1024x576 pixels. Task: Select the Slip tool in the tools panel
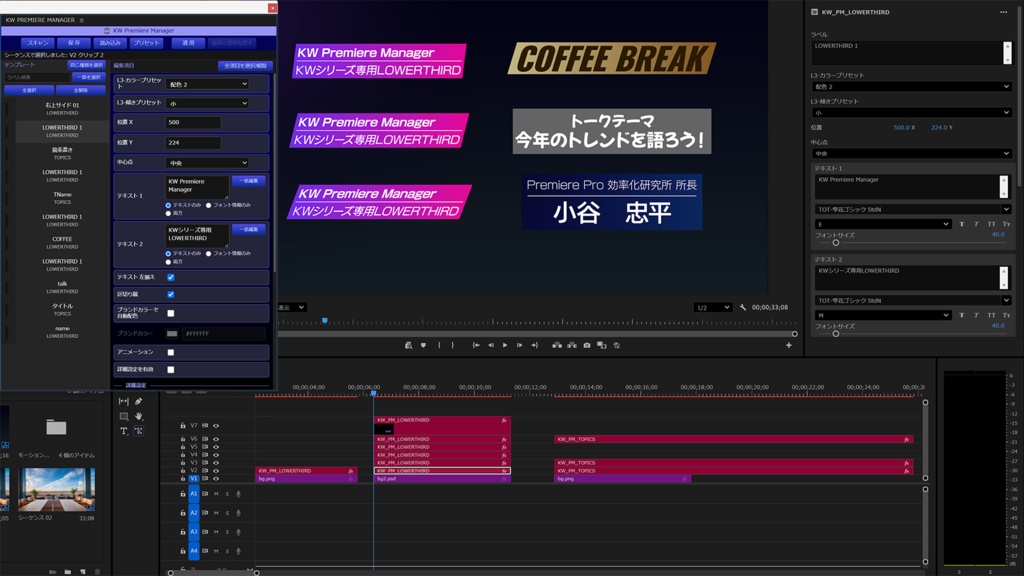[123, 401]
